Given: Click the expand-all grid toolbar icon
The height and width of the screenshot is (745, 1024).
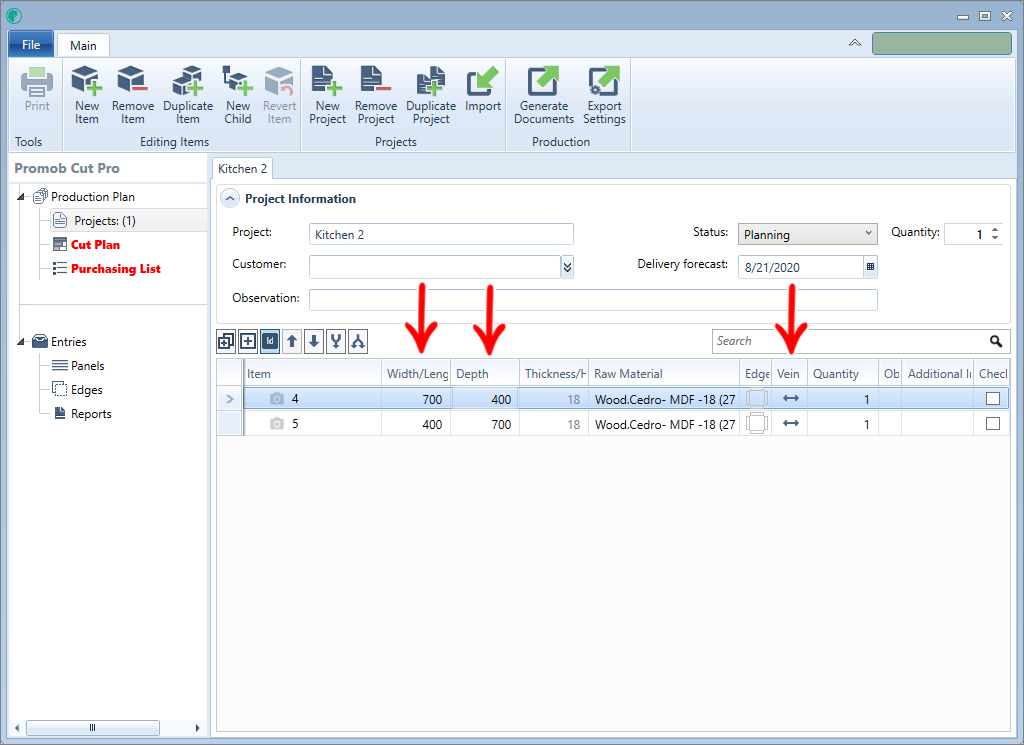Looking at the screenshot, I should pyautogui.click(x=226, y=341).
